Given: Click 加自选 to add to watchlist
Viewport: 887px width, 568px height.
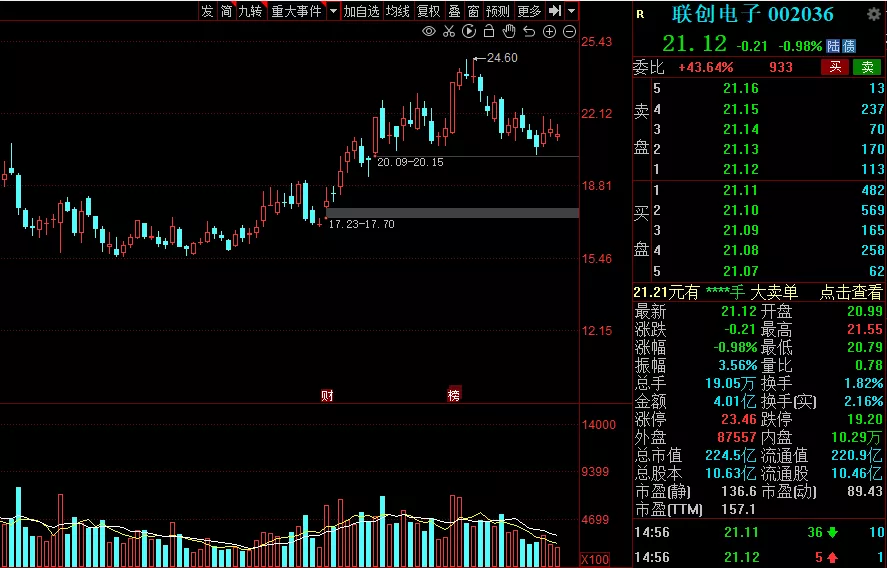Looking at the screenshot, I should (361, 11).
